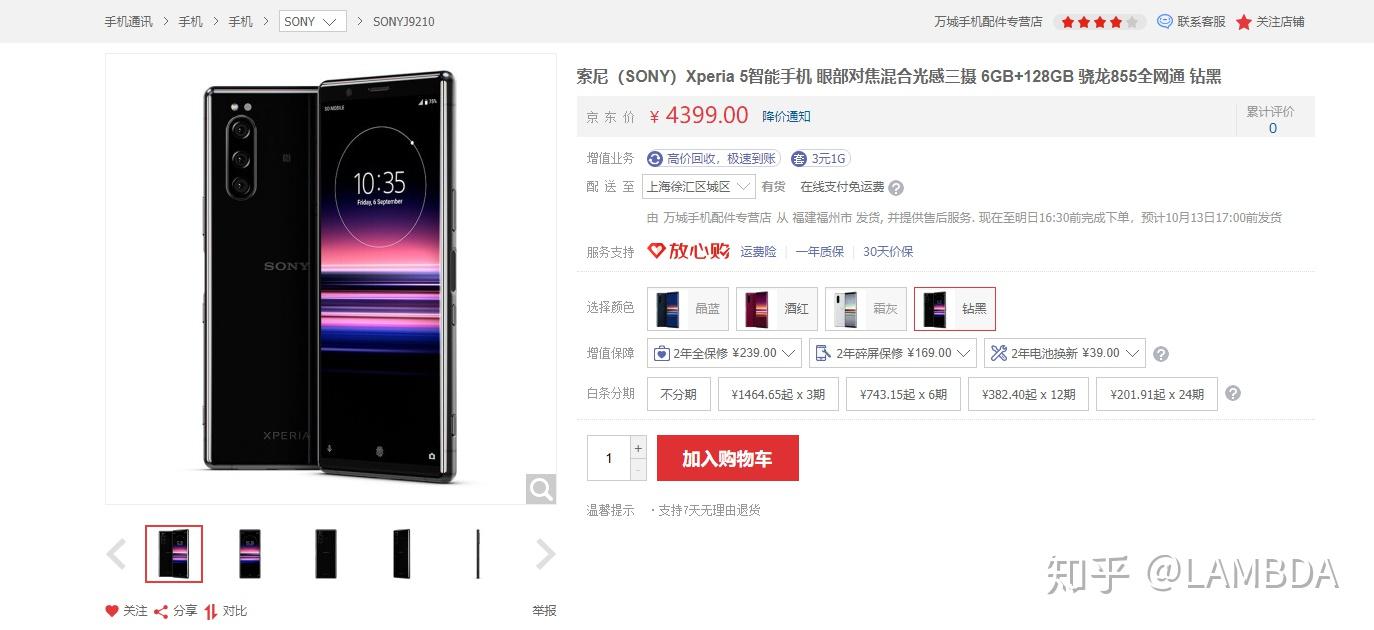Expand the SONY breadcrumb dropdown
Screen dimensions: 1374x630
click(313, 21)
